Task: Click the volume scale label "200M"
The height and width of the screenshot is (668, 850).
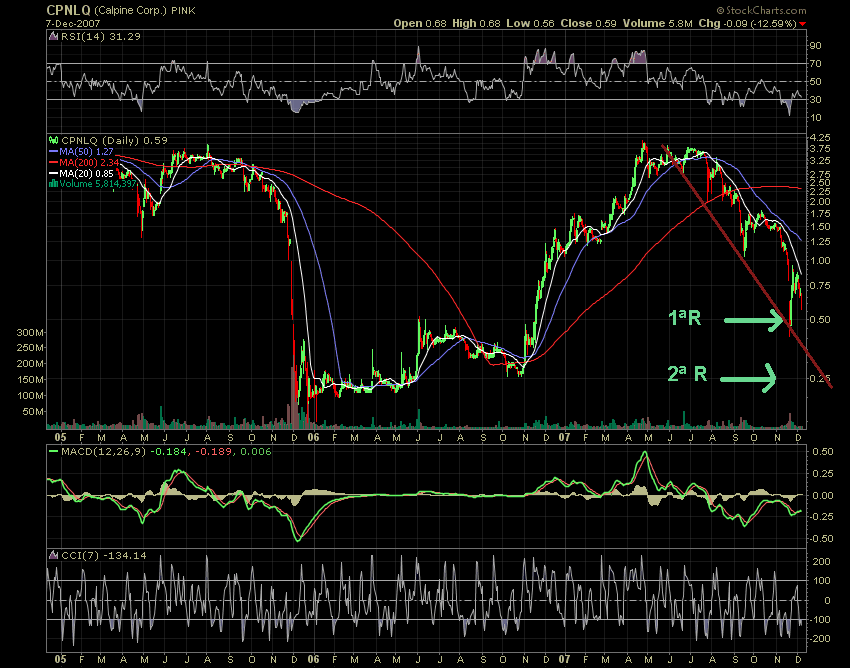Action: (x=30, y=363)
